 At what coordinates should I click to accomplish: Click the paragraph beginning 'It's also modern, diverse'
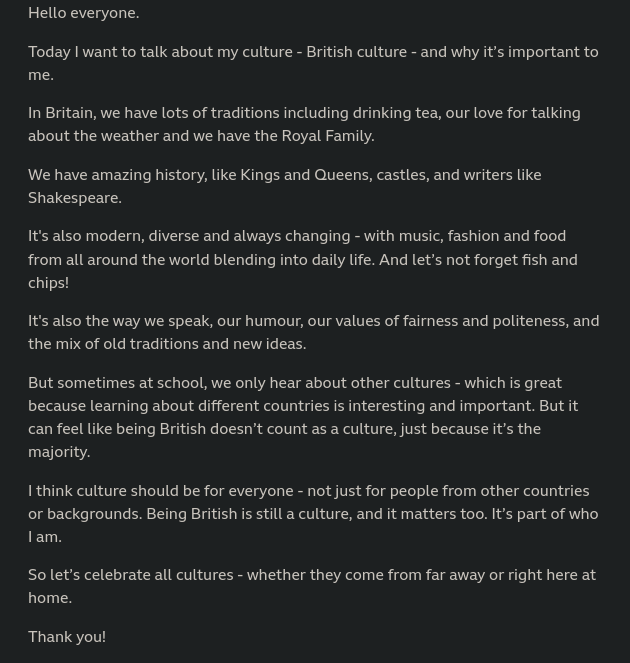click(303, 259)
